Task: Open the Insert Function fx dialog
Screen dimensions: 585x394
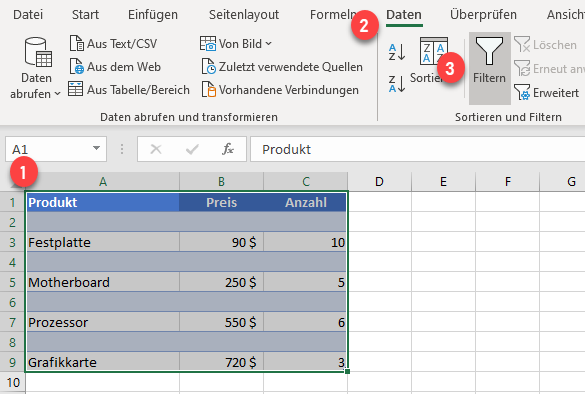Action: pos(228,149)
